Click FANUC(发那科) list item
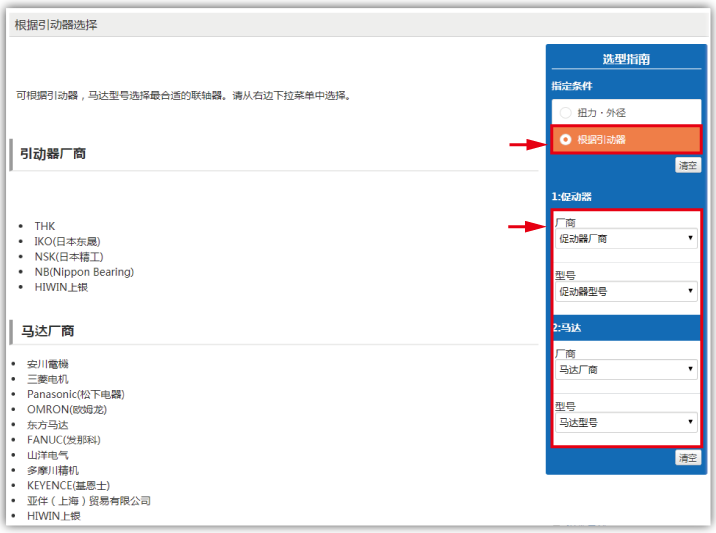This screenshot has height=533, width=716. click(64, 440)
